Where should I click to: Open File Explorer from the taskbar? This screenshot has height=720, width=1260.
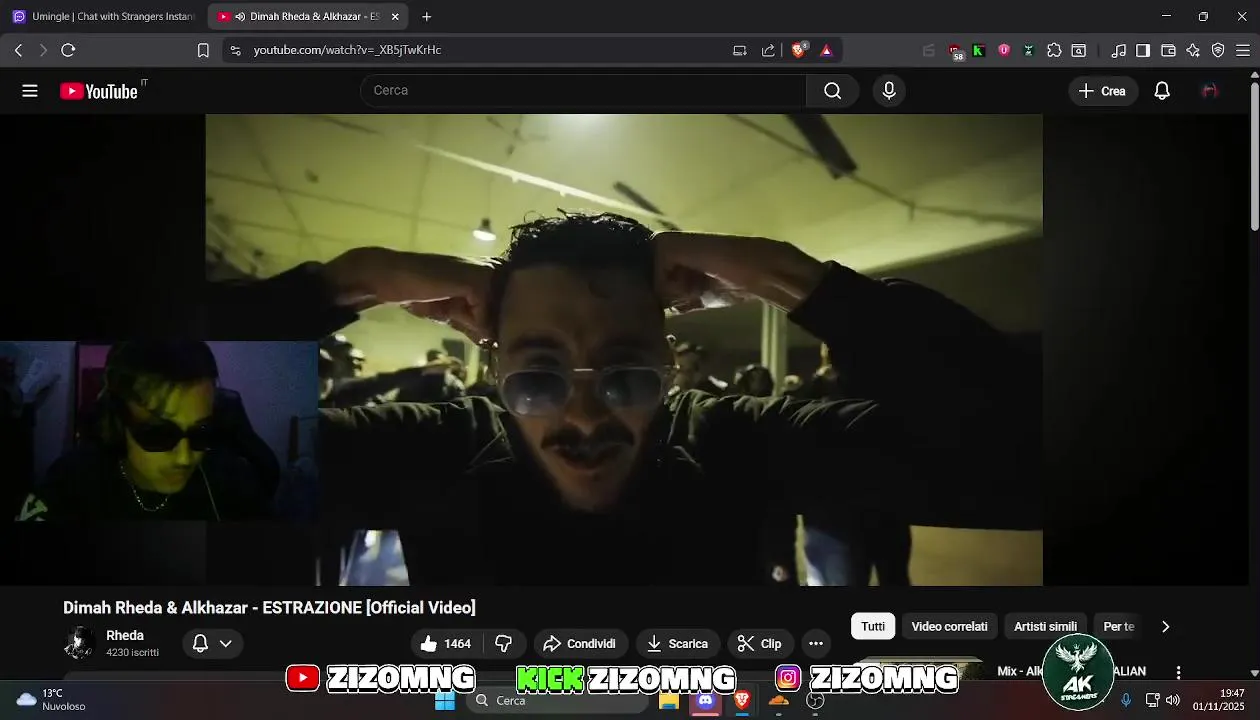670,701
